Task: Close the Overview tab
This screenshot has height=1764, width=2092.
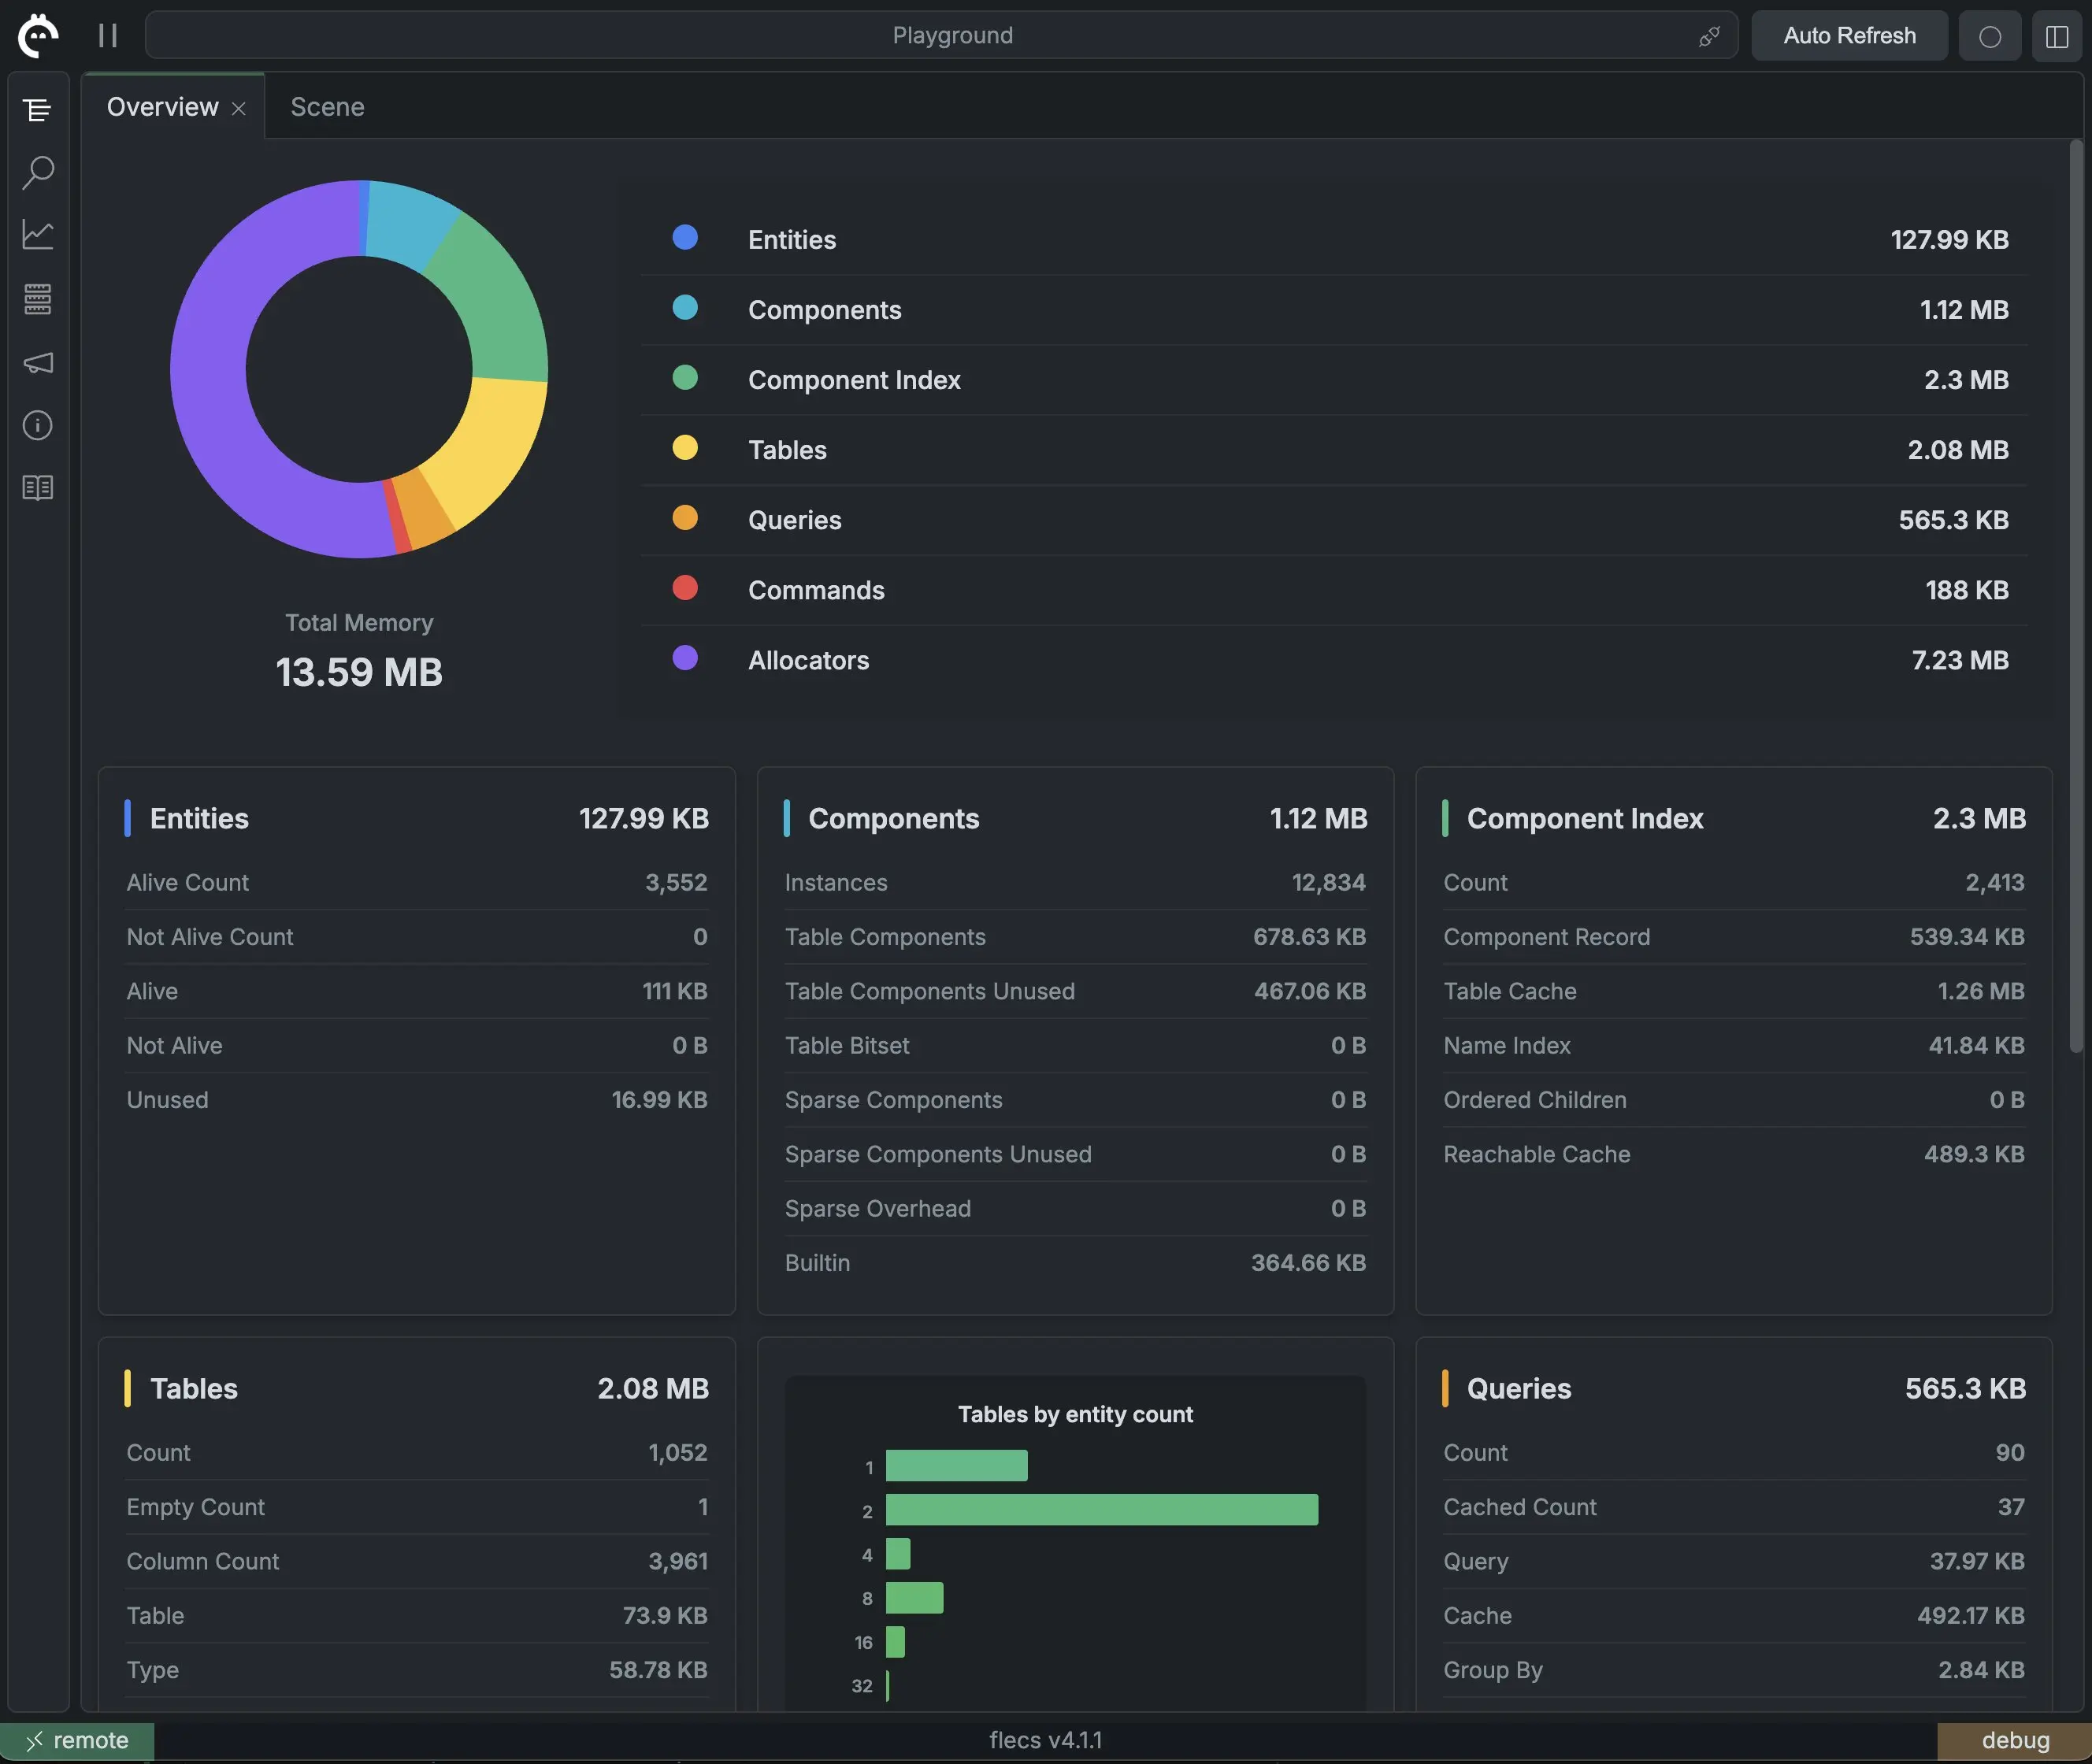Action: pos(239,108)
